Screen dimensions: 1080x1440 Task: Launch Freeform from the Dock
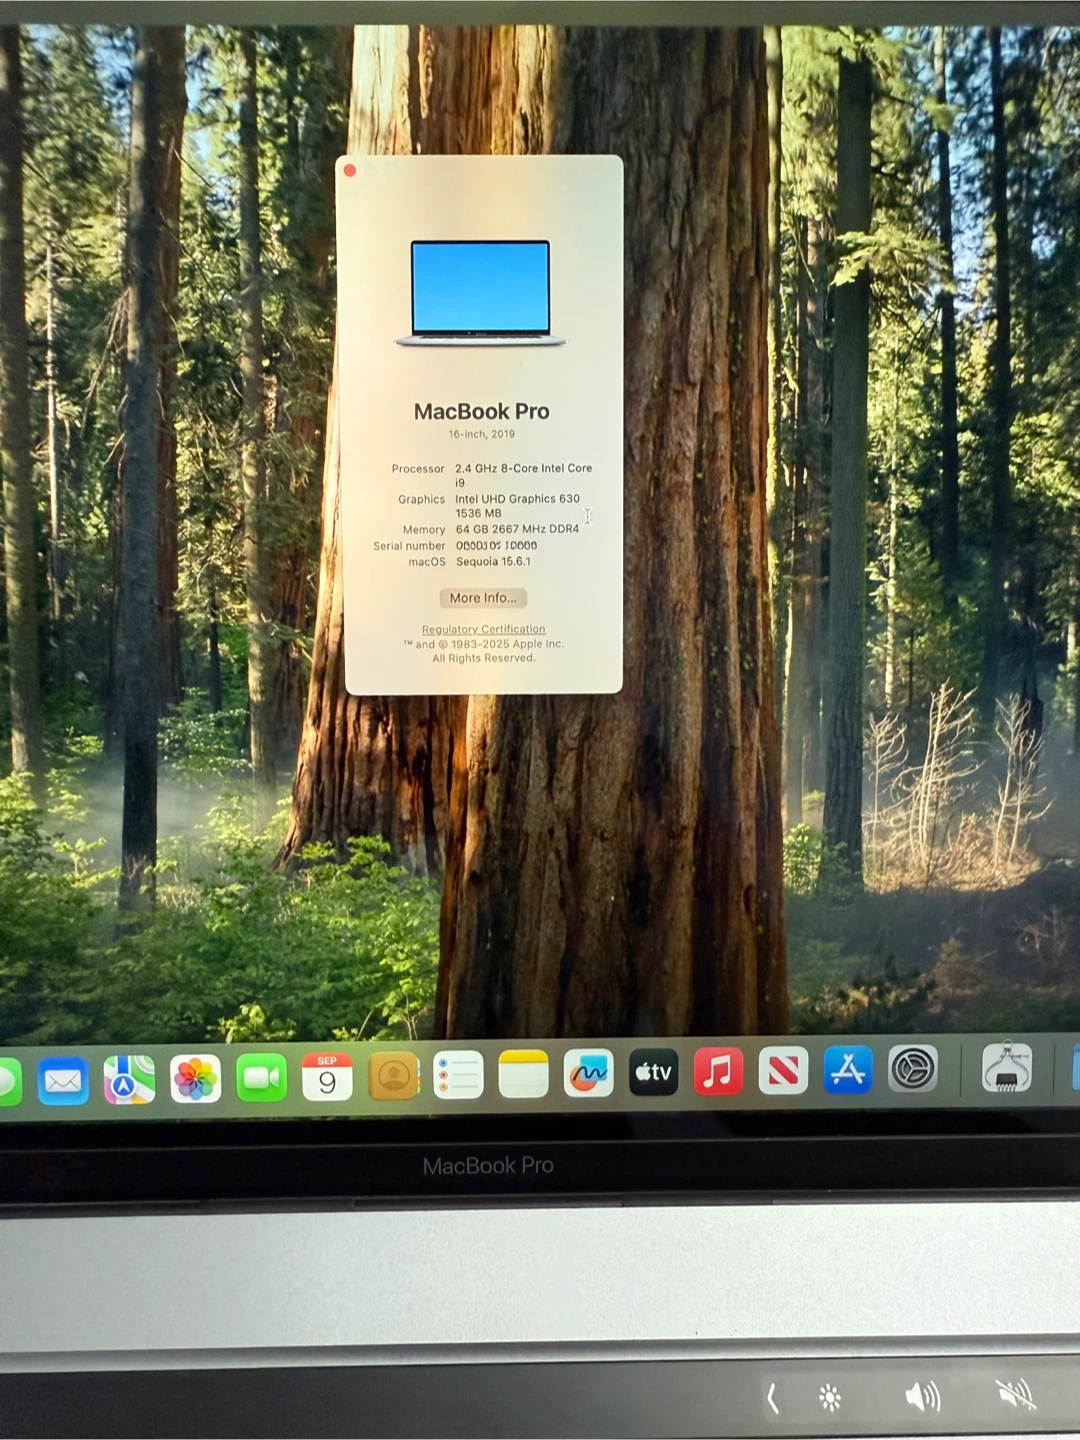[588, 1073]
